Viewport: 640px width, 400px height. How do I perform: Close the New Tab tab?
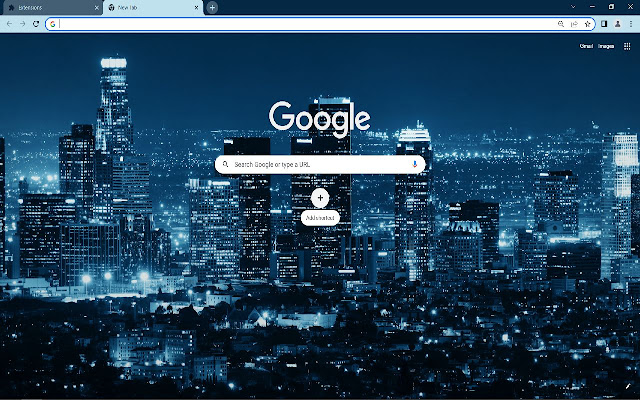tap(196, 7)
